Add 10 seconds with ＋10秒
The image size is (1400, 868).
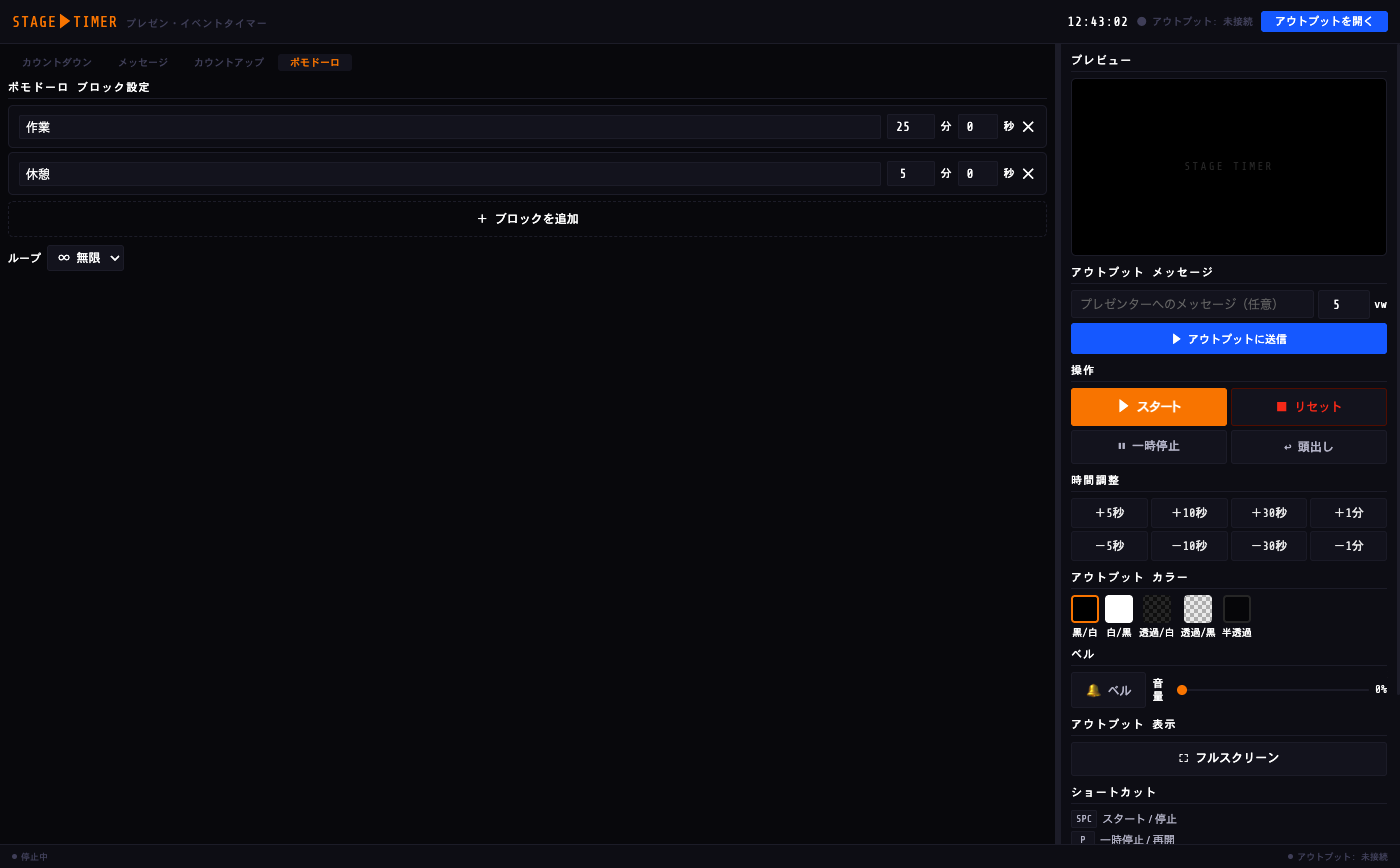[1189, 513]
